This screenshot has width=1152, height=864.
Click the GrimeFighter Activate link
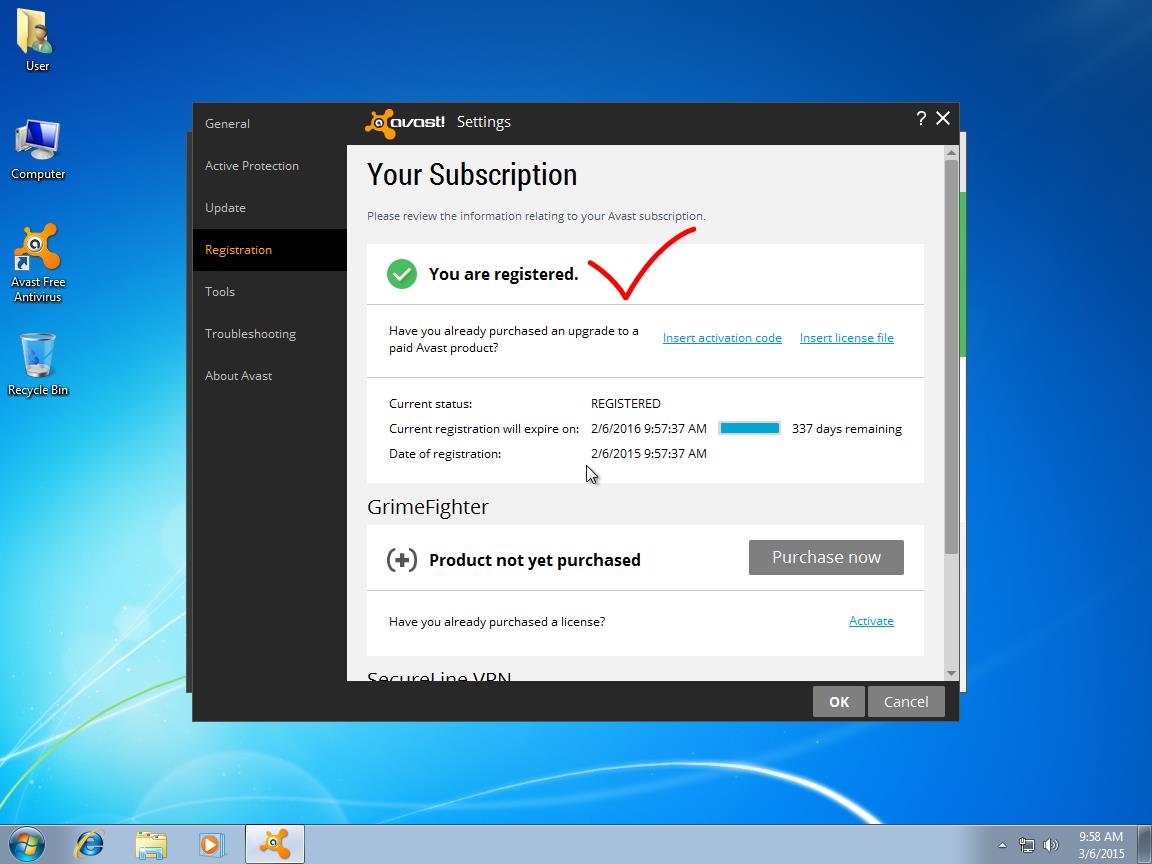(x=871, y=621)
